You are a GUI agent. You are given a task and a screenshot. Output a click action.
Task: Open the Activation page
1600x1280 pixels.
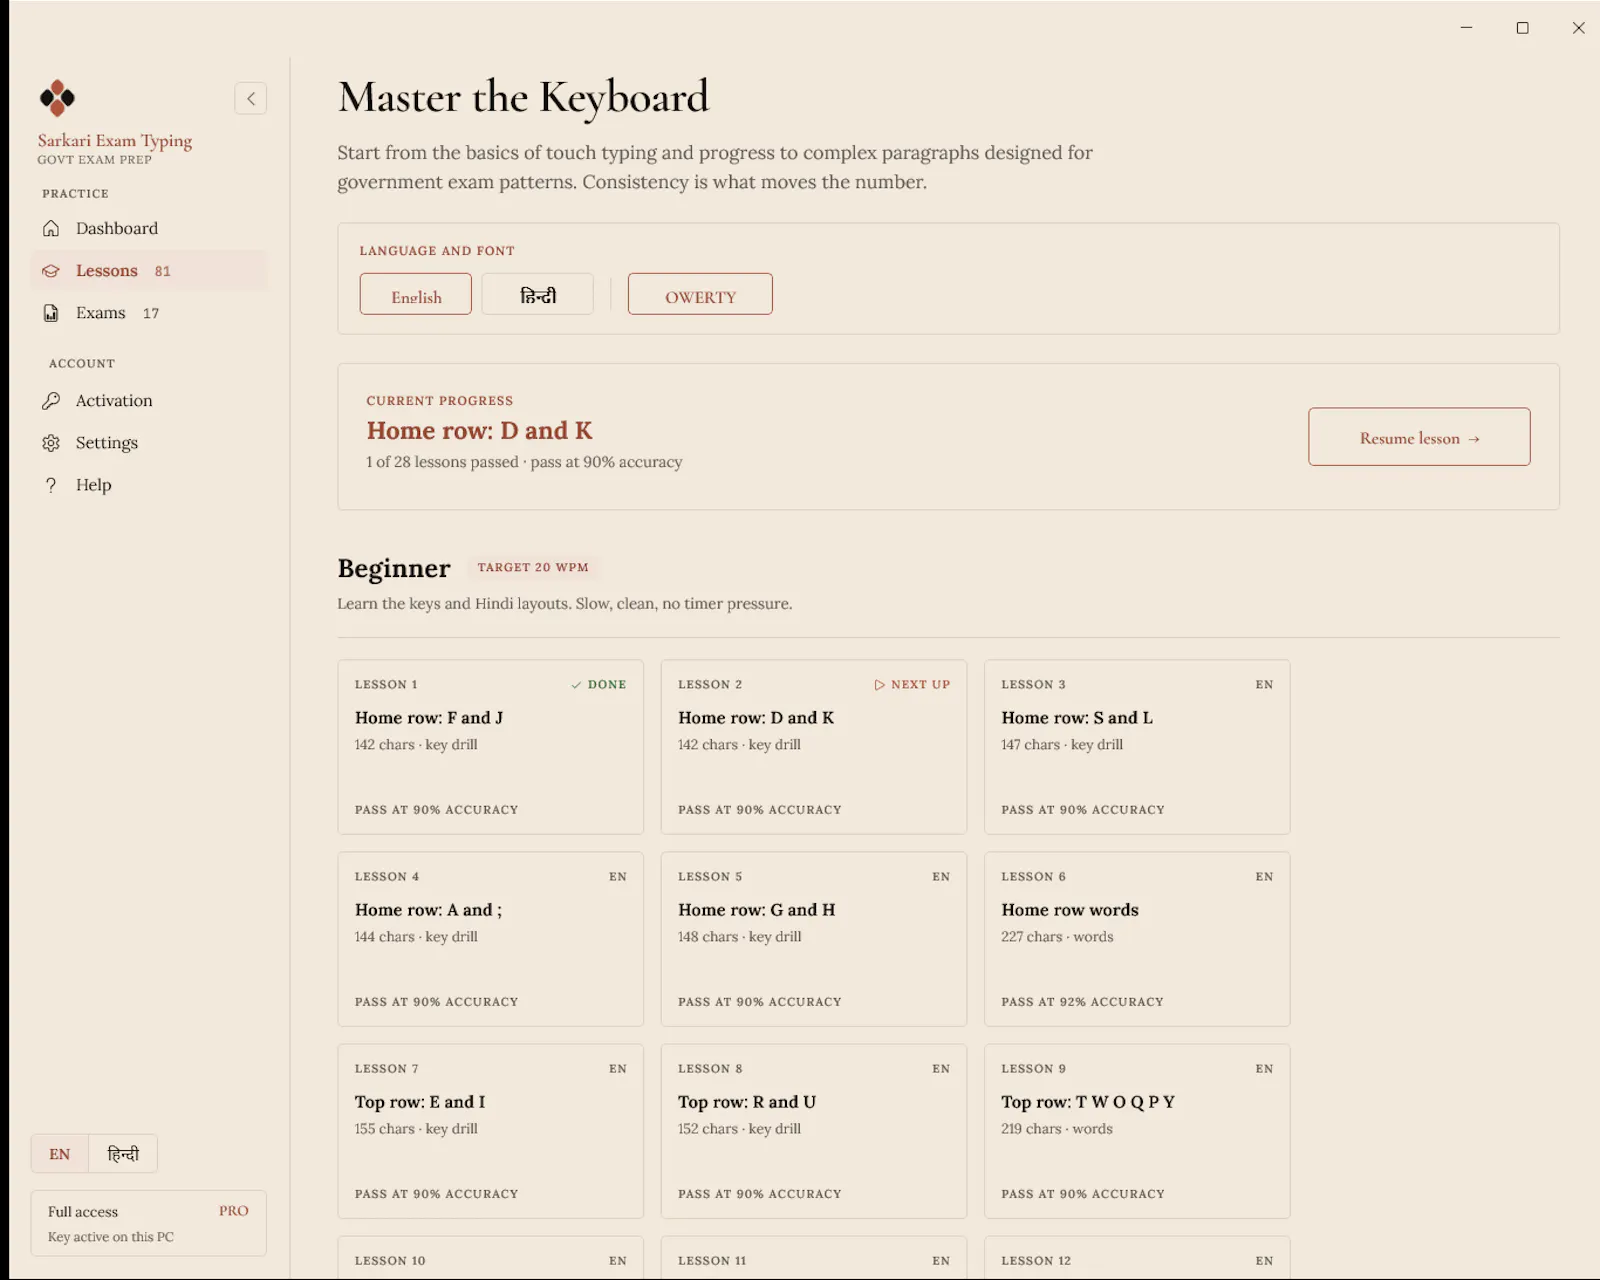tap(149, 401)
